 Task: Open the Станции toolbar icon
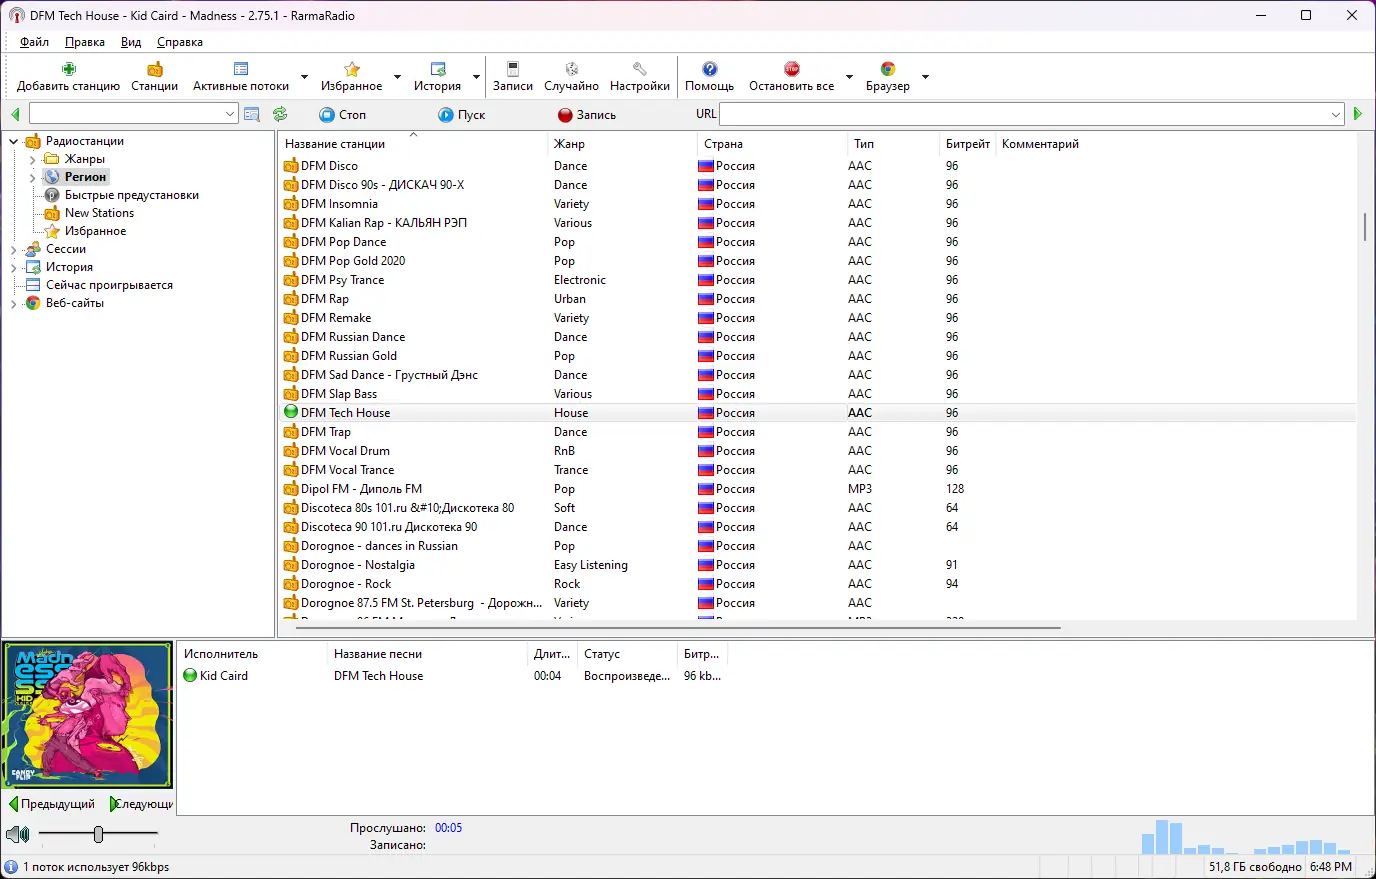(x=155, y=69)
